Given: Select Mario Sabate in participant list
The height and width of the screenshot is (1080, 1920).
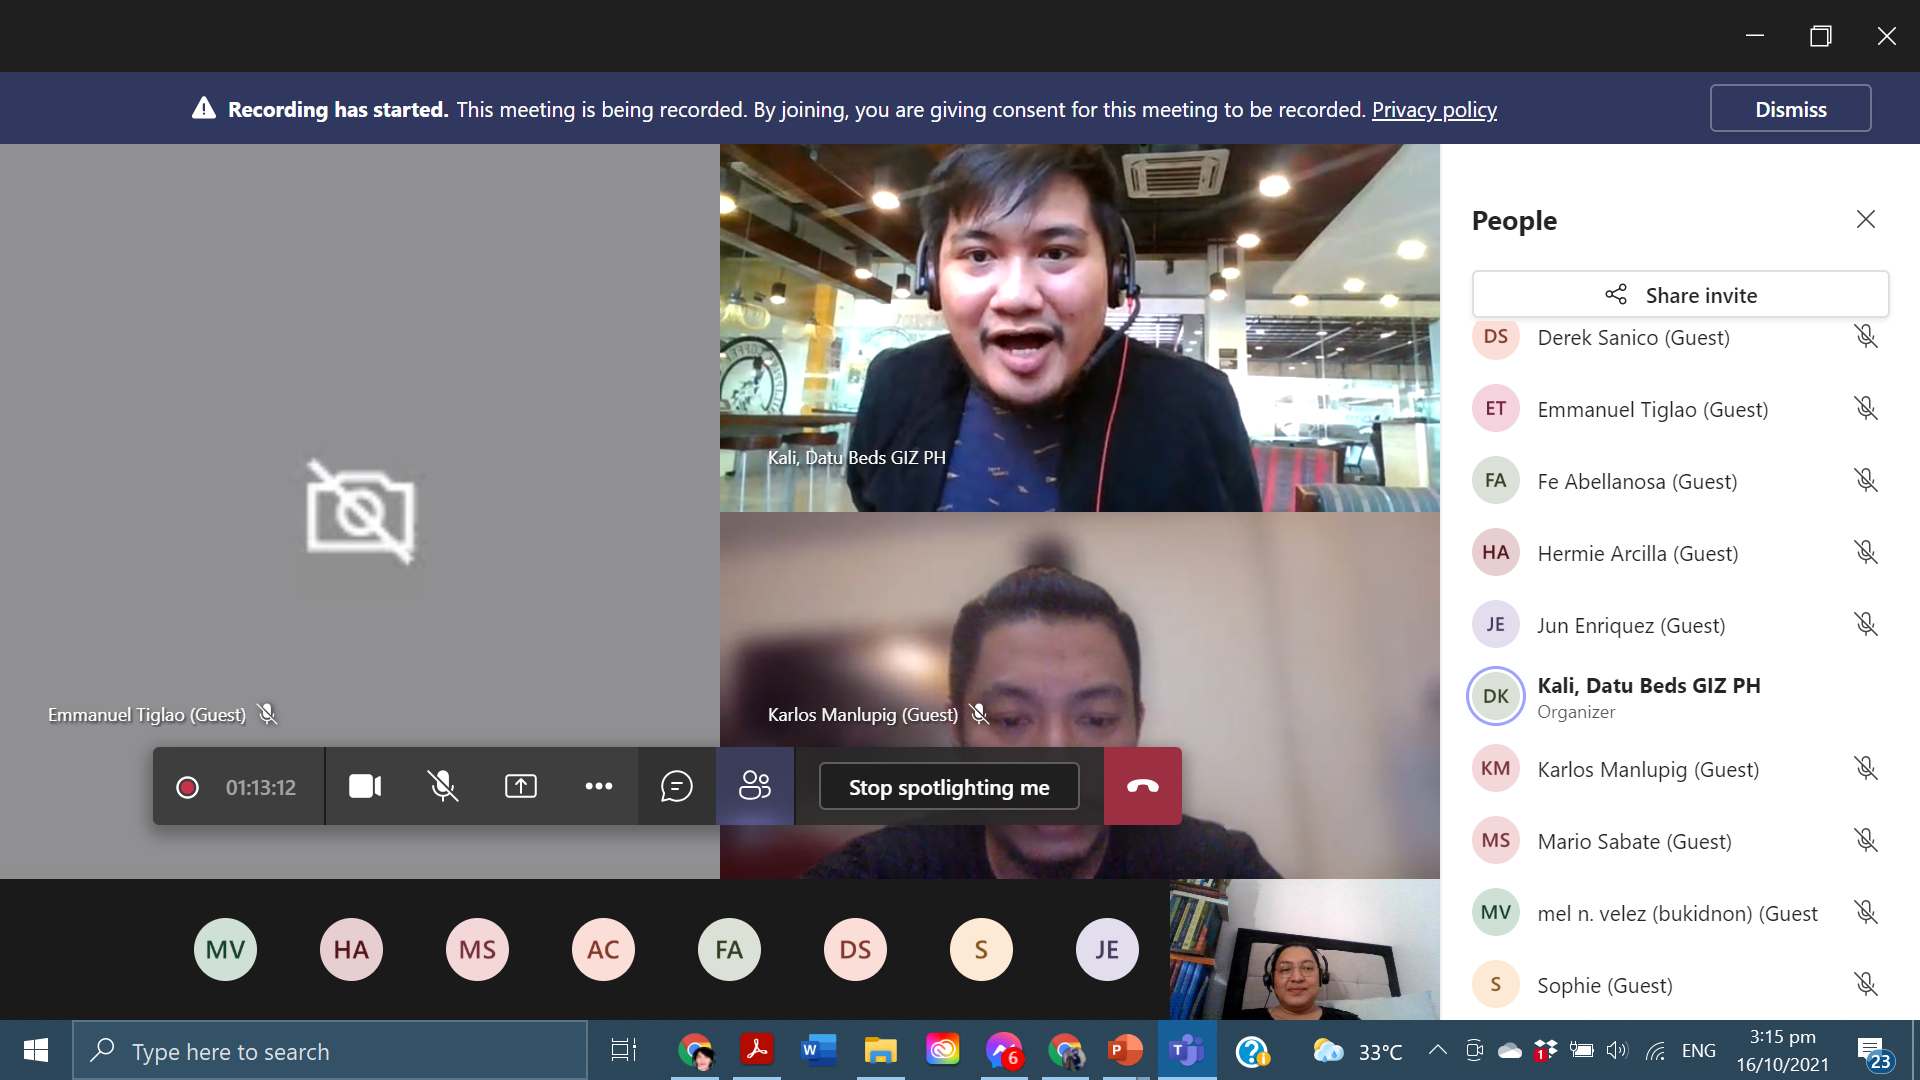Looking at the screenshot, I should pyautogui.click(x=1634, y=841).
